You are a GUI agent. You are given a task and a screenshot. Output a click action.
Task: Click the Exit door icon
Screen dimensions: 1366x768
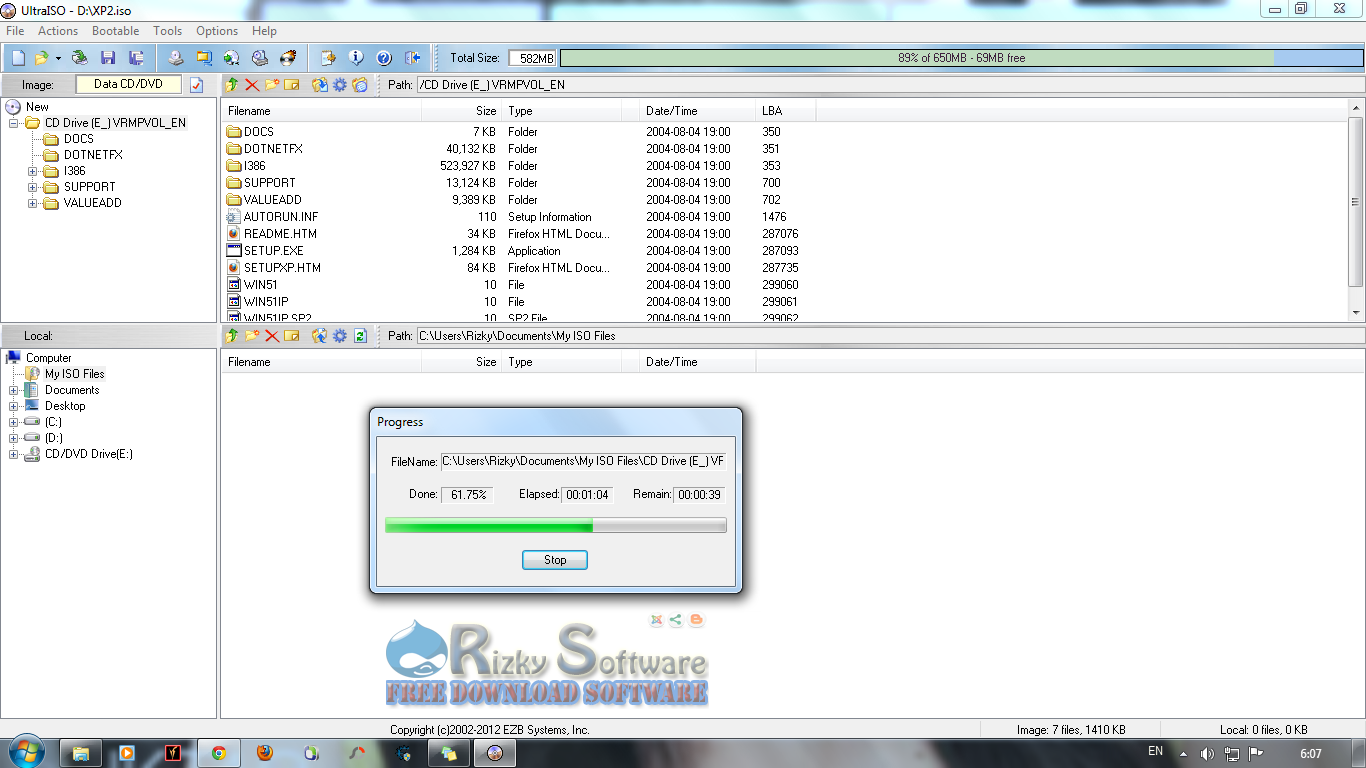412,58
